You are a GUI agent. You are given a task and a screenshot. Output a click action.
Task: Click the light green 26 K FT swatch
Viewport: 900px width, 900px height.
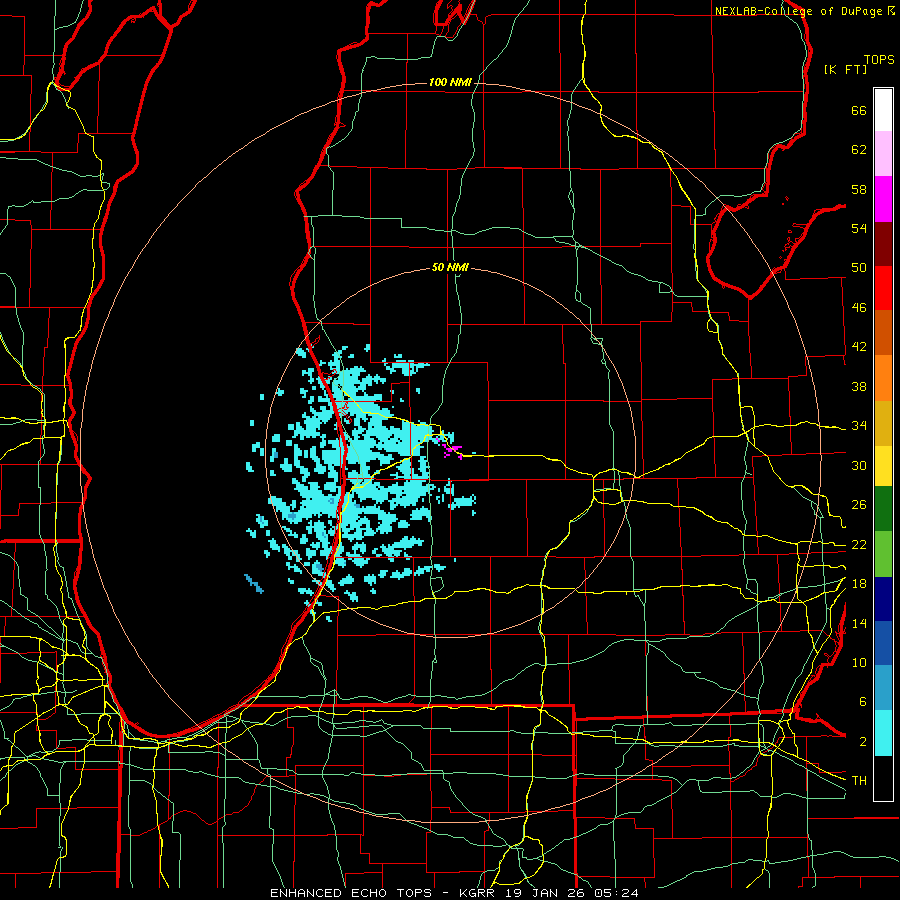coord(883,553)
